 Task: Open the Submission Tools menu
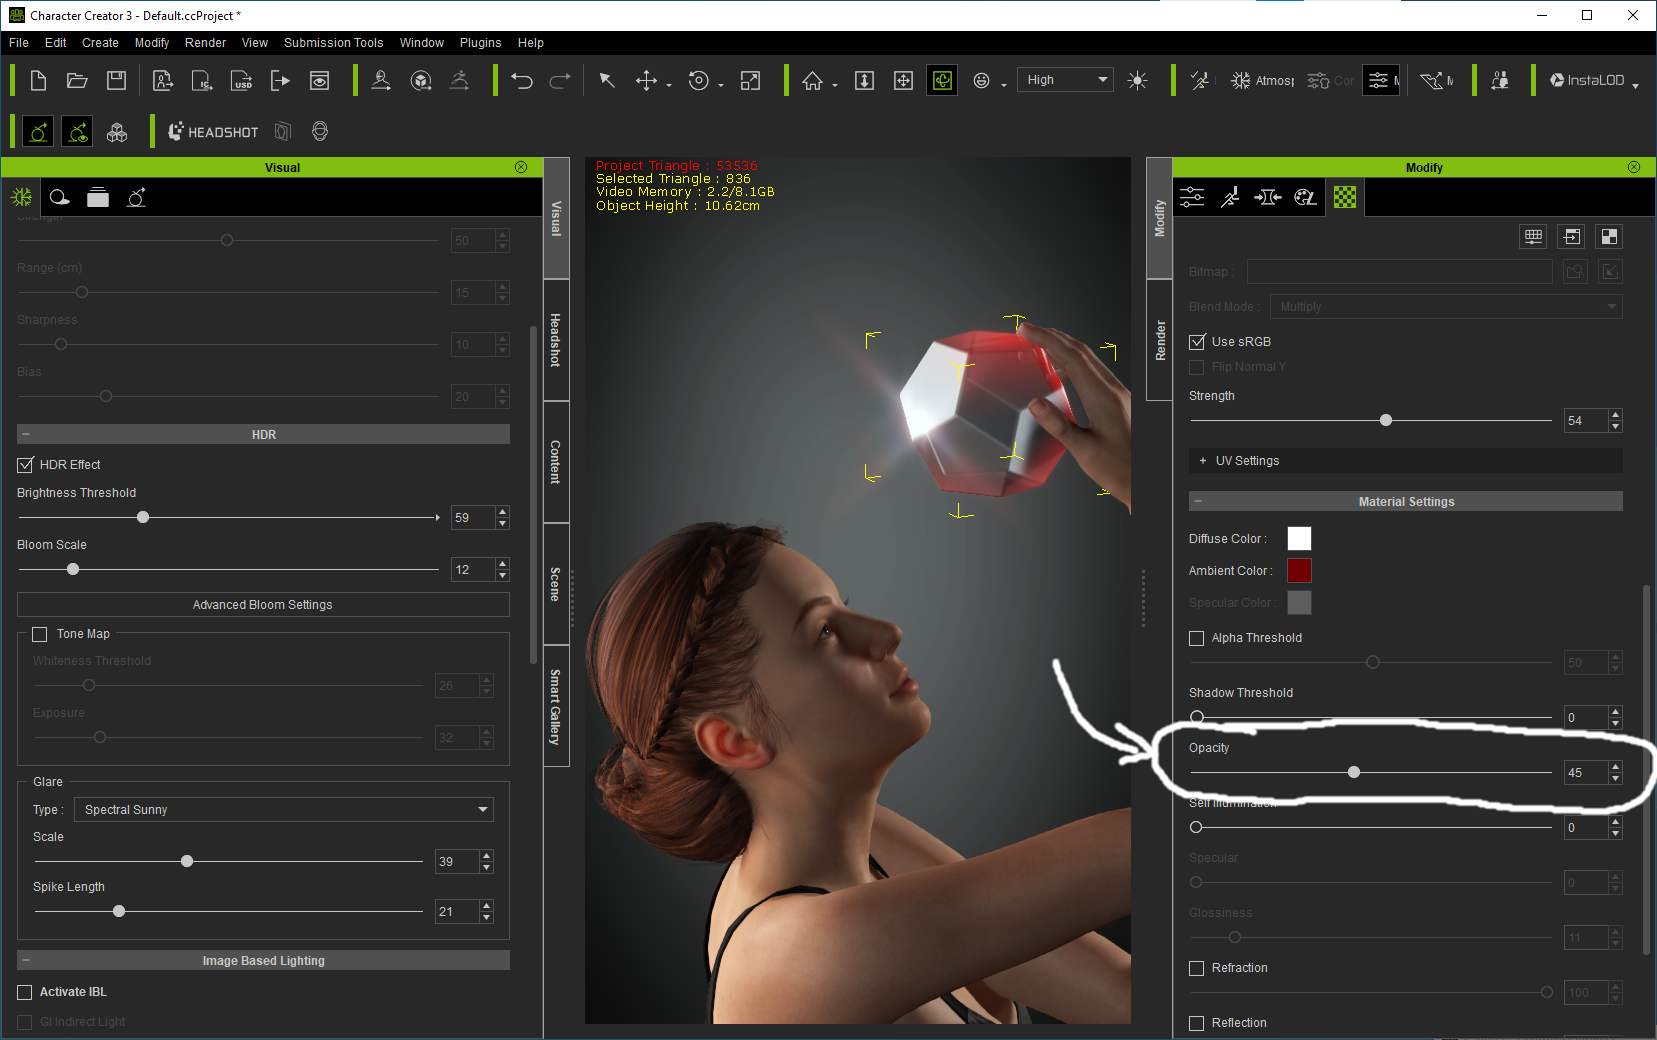tap(333, 43)
